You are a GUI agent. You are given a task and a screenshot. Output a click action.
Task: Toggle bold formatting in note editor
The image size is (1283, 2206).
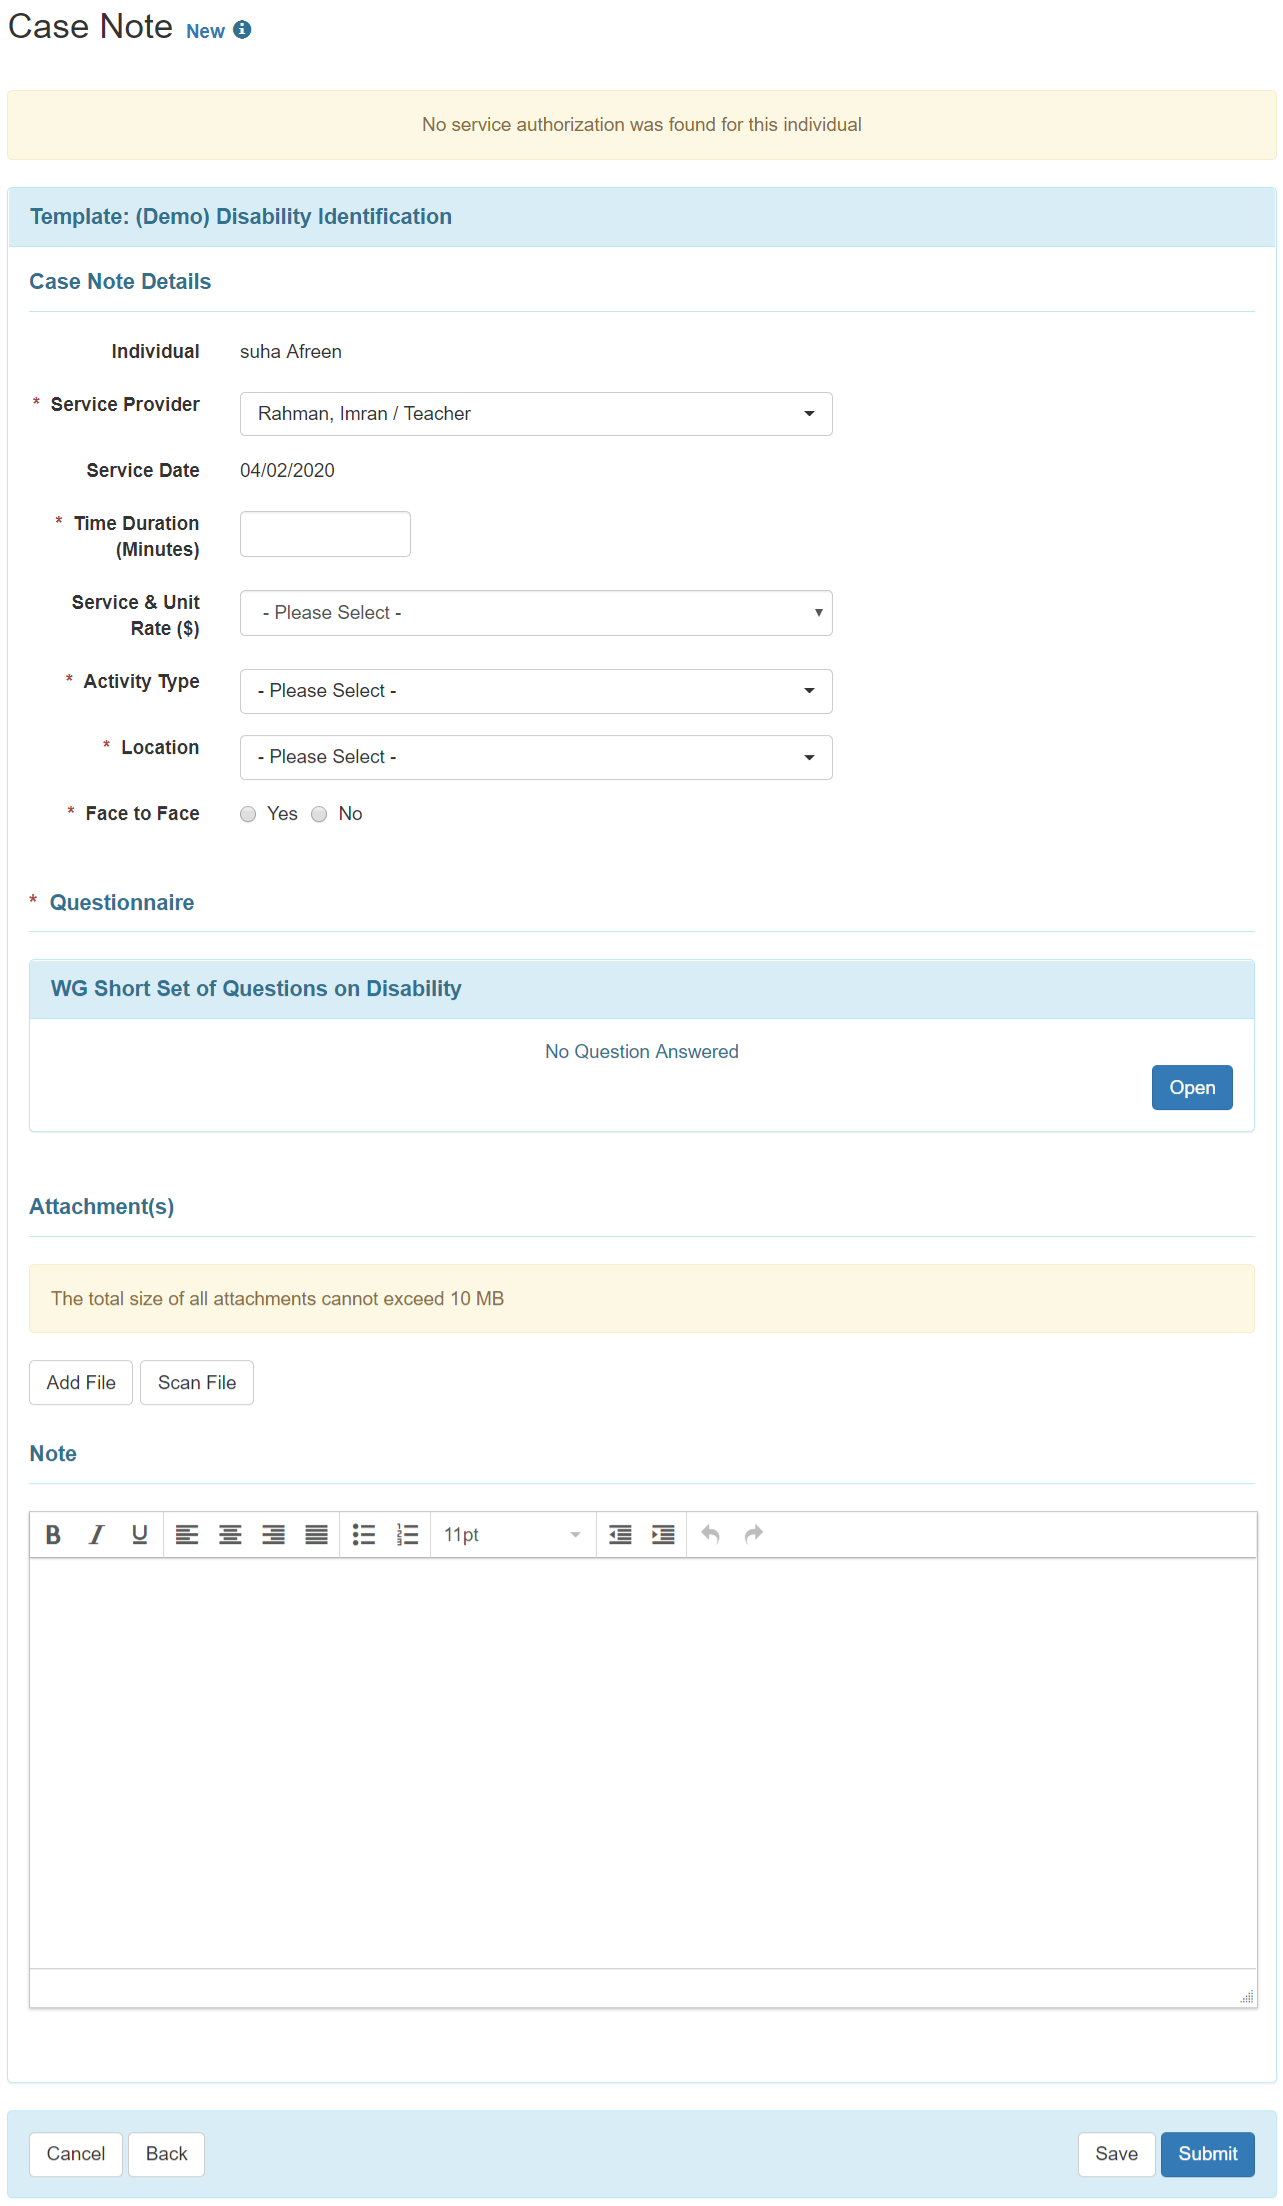click(53, 1534)
